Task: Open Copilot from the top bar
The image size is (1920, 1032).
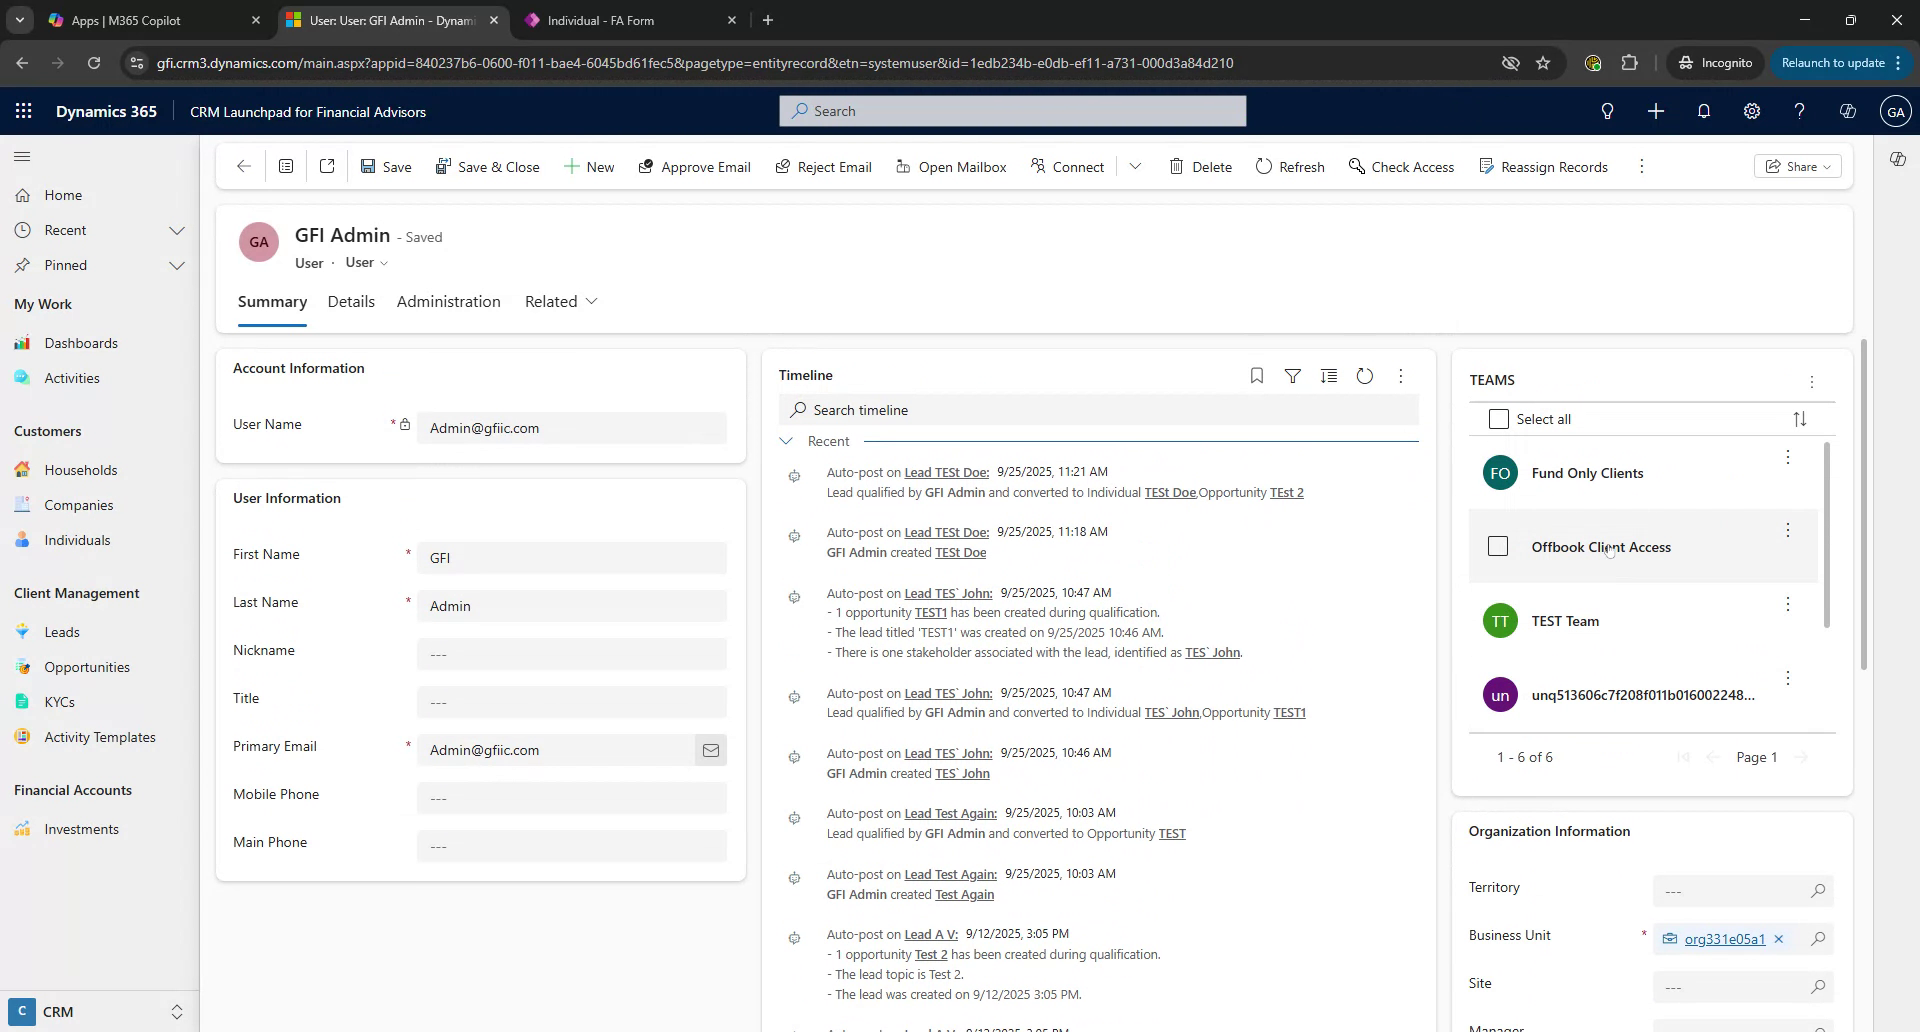Action: (1848, 111)
